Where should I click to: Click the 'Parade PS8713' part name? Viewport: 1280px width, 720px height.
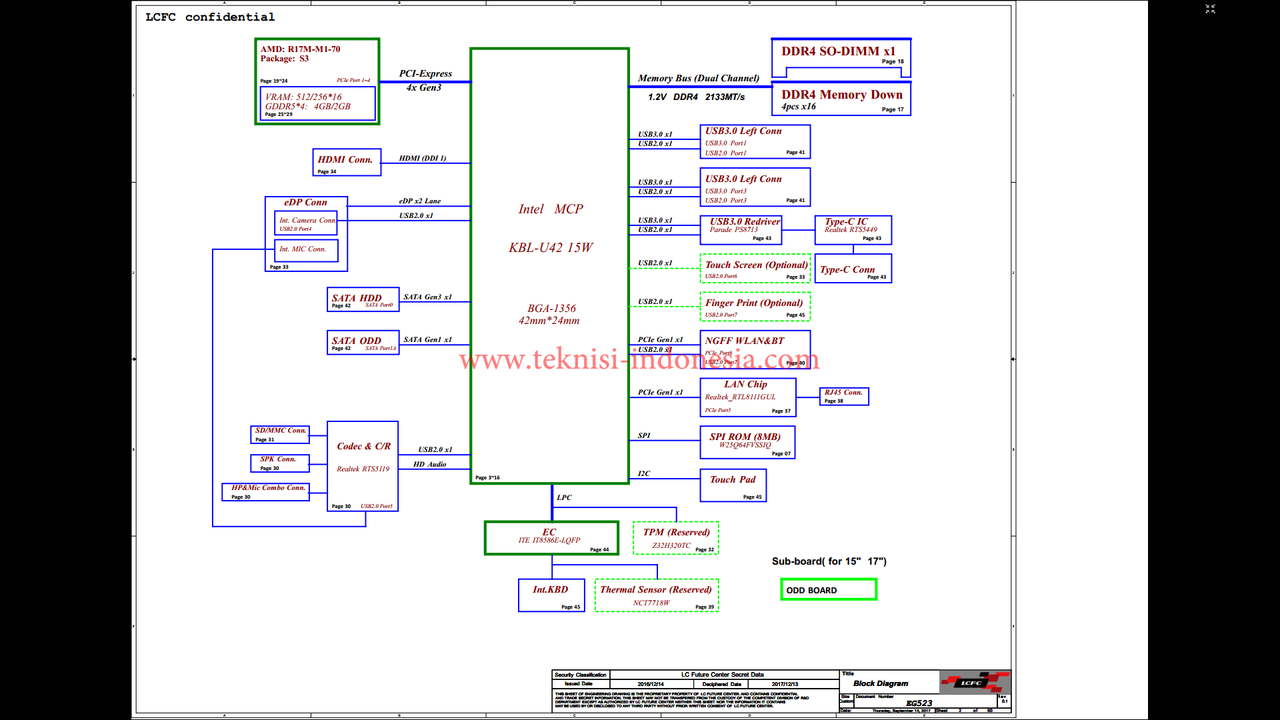click(734, 230)
